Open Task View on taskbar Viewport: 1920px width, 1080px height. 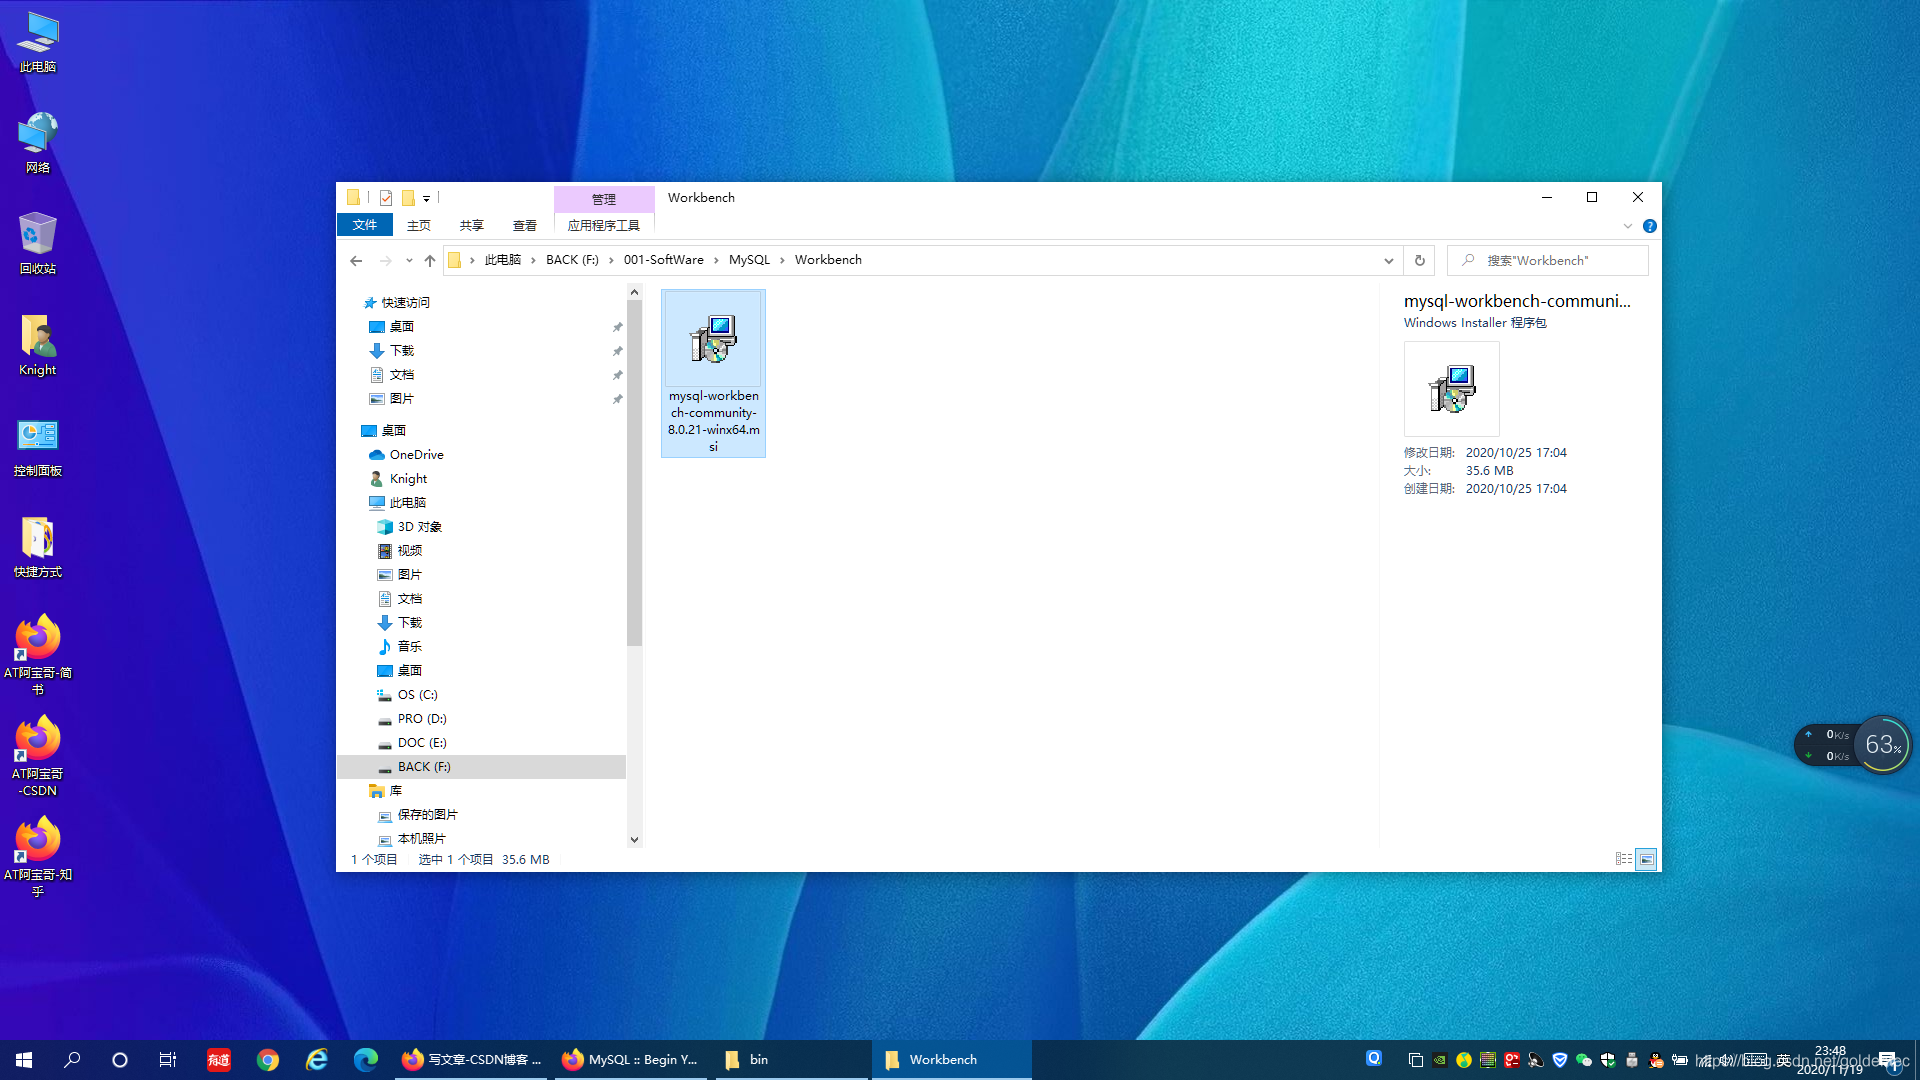pyautogui.click(x=168, y=1060)
